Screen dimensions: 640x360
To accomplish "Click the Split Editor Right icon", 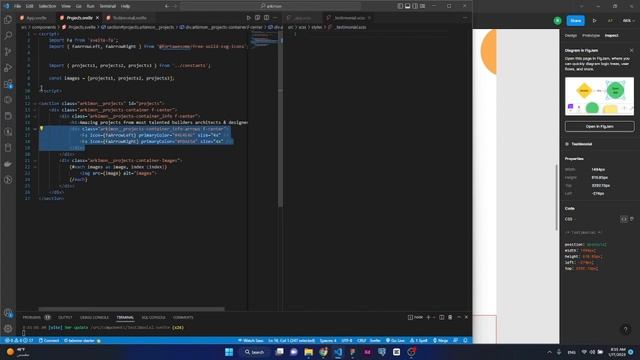I will [266, 18].
